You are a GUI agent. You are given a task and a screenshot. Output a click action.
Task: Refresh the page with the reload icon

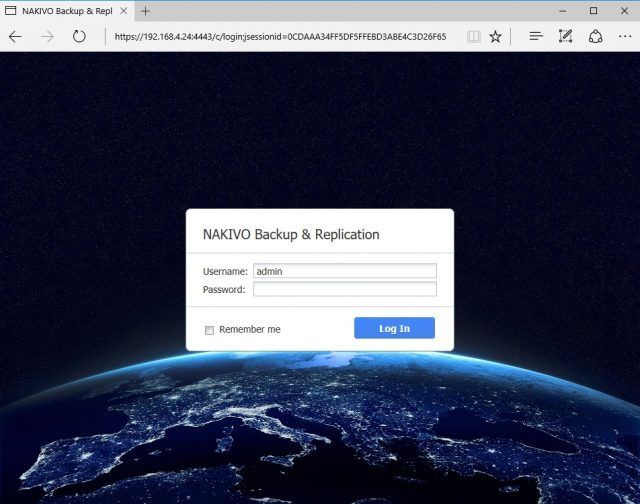click(x=79, y=37)
